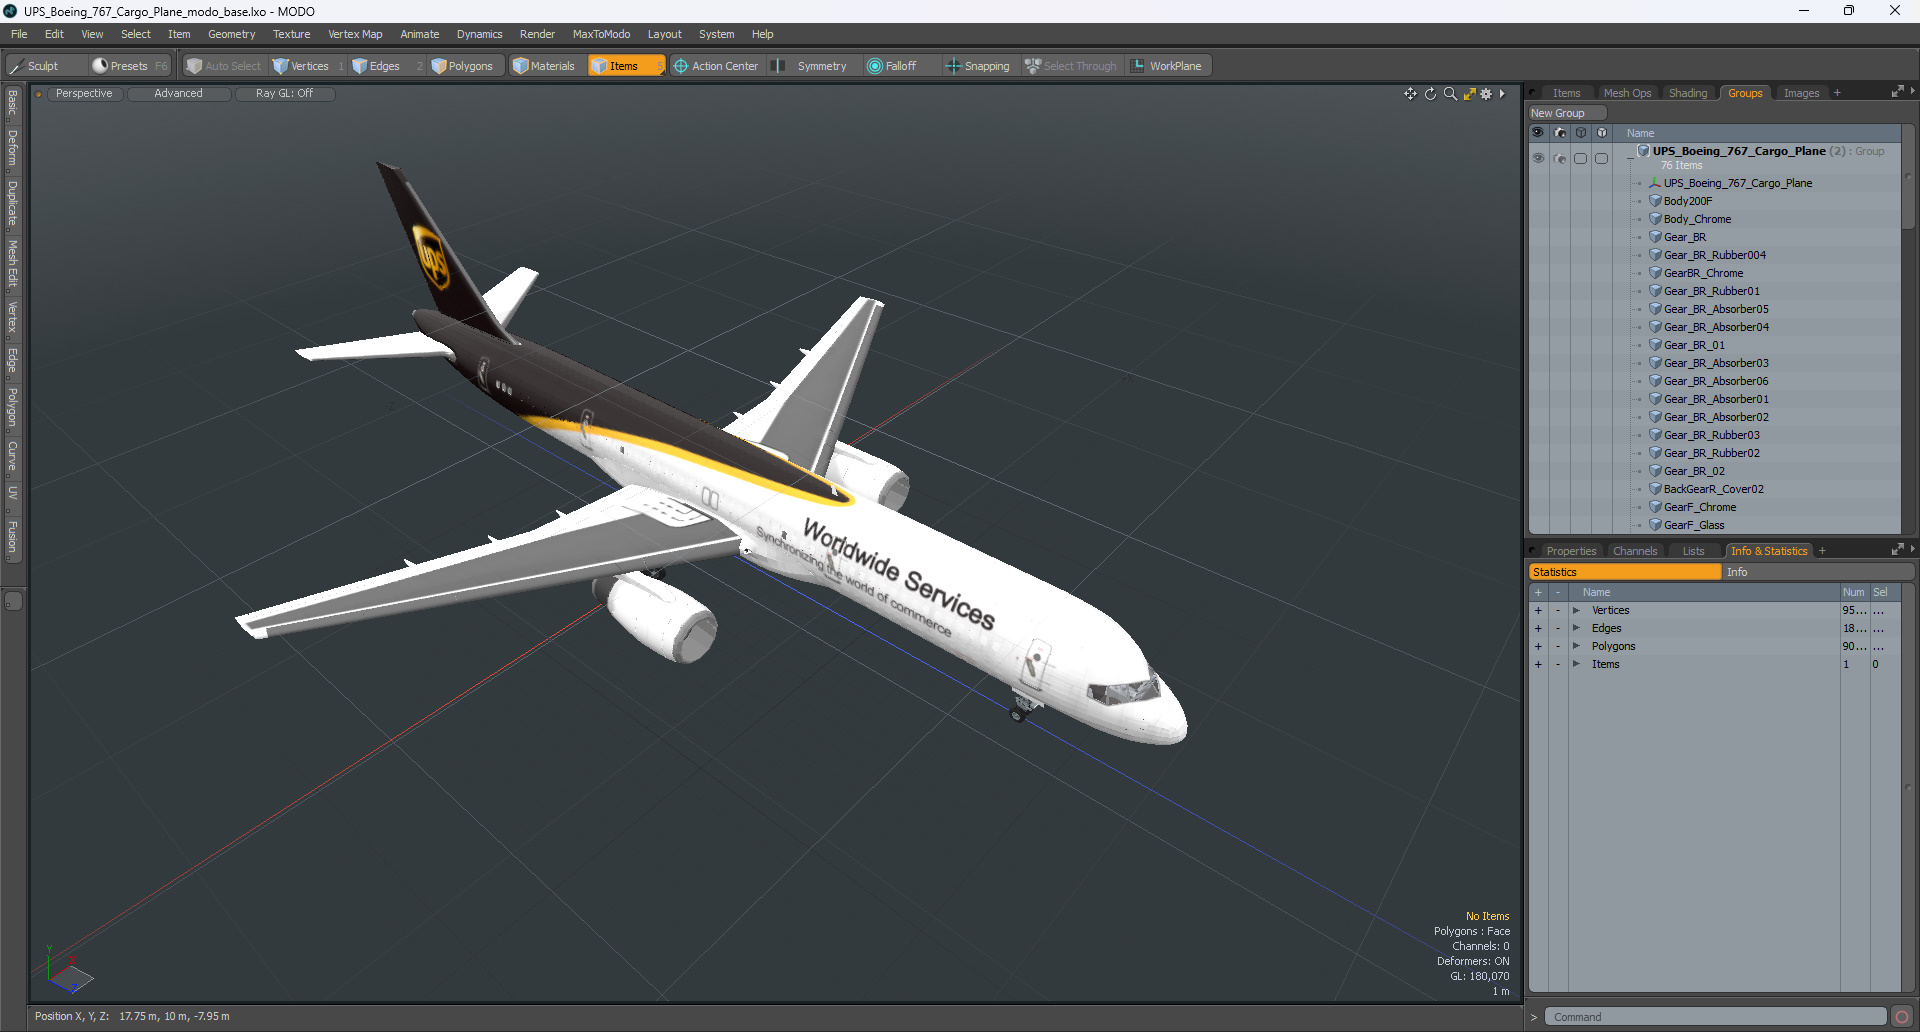
Task: Expand the Edges statistics row
Action: click(1576, 628)
